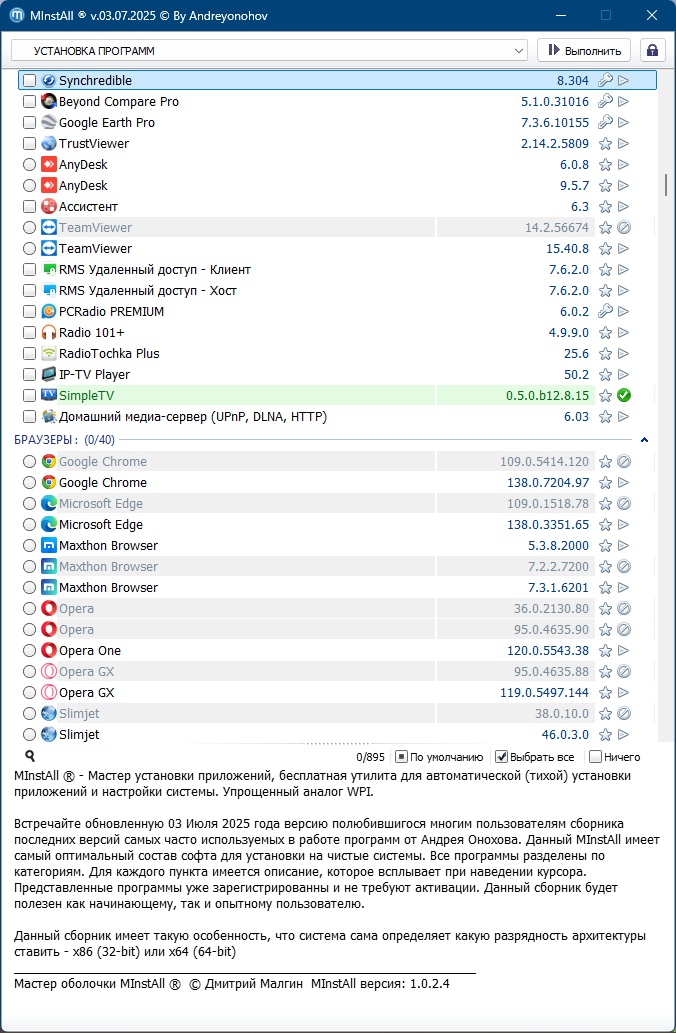Select the Opera GX 119.0.5497.144 radio button

tap(29, 692)
